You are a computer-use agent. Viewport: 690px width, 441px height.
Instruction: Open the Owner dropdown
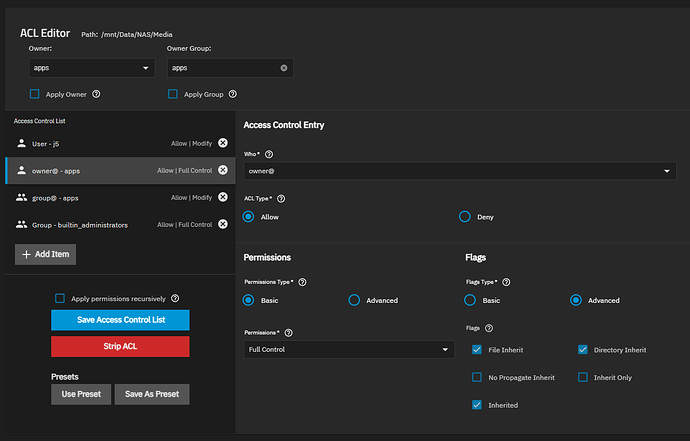point(91,68)
